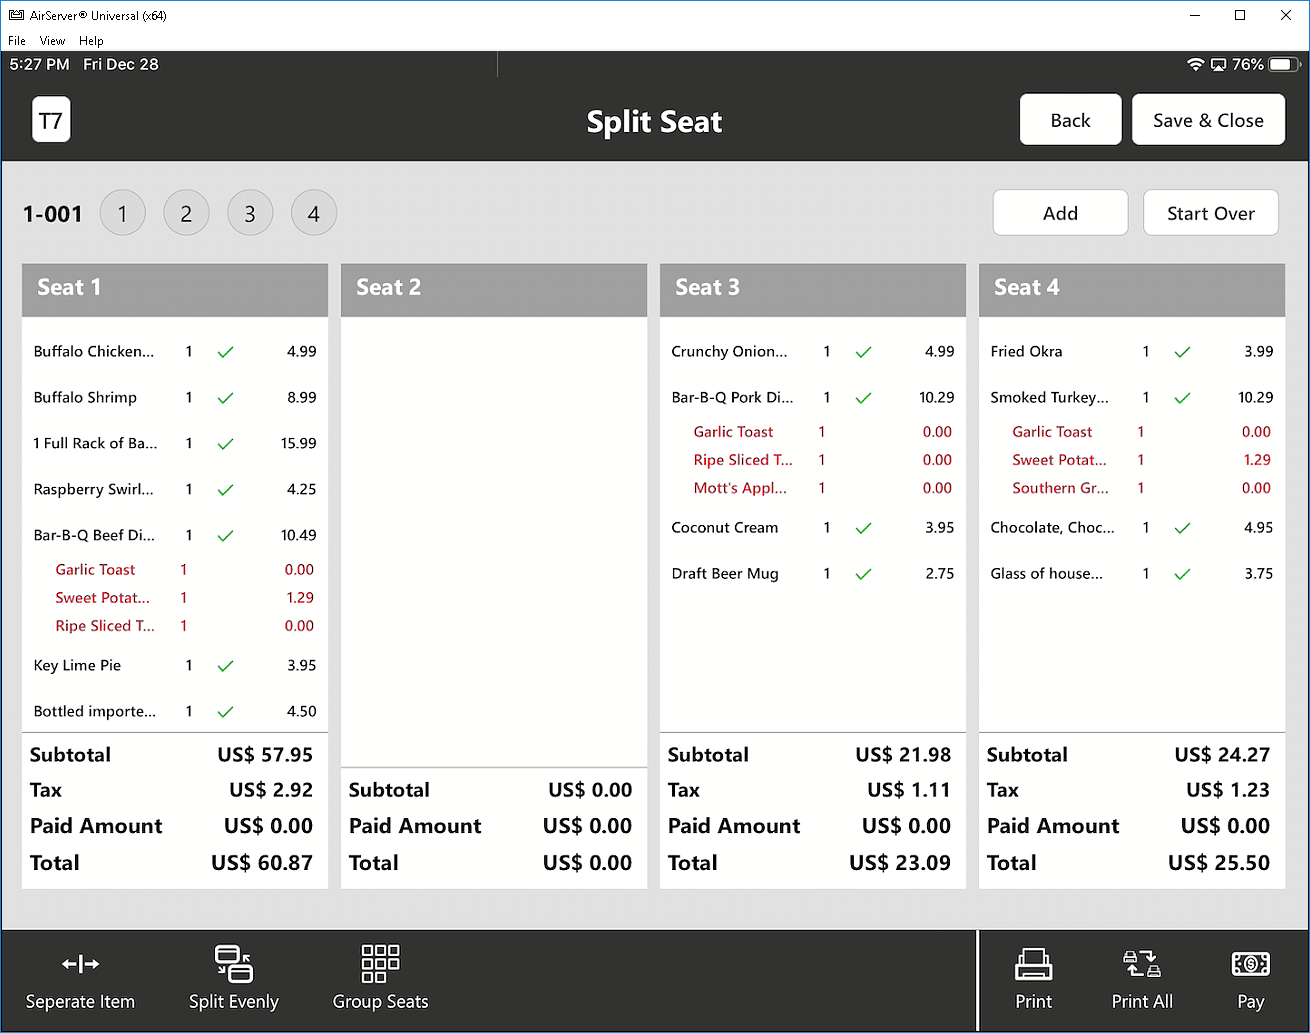The image size is (1310, 1033).
Task: Select the Split Evenly icon
Action: [234, 964]
